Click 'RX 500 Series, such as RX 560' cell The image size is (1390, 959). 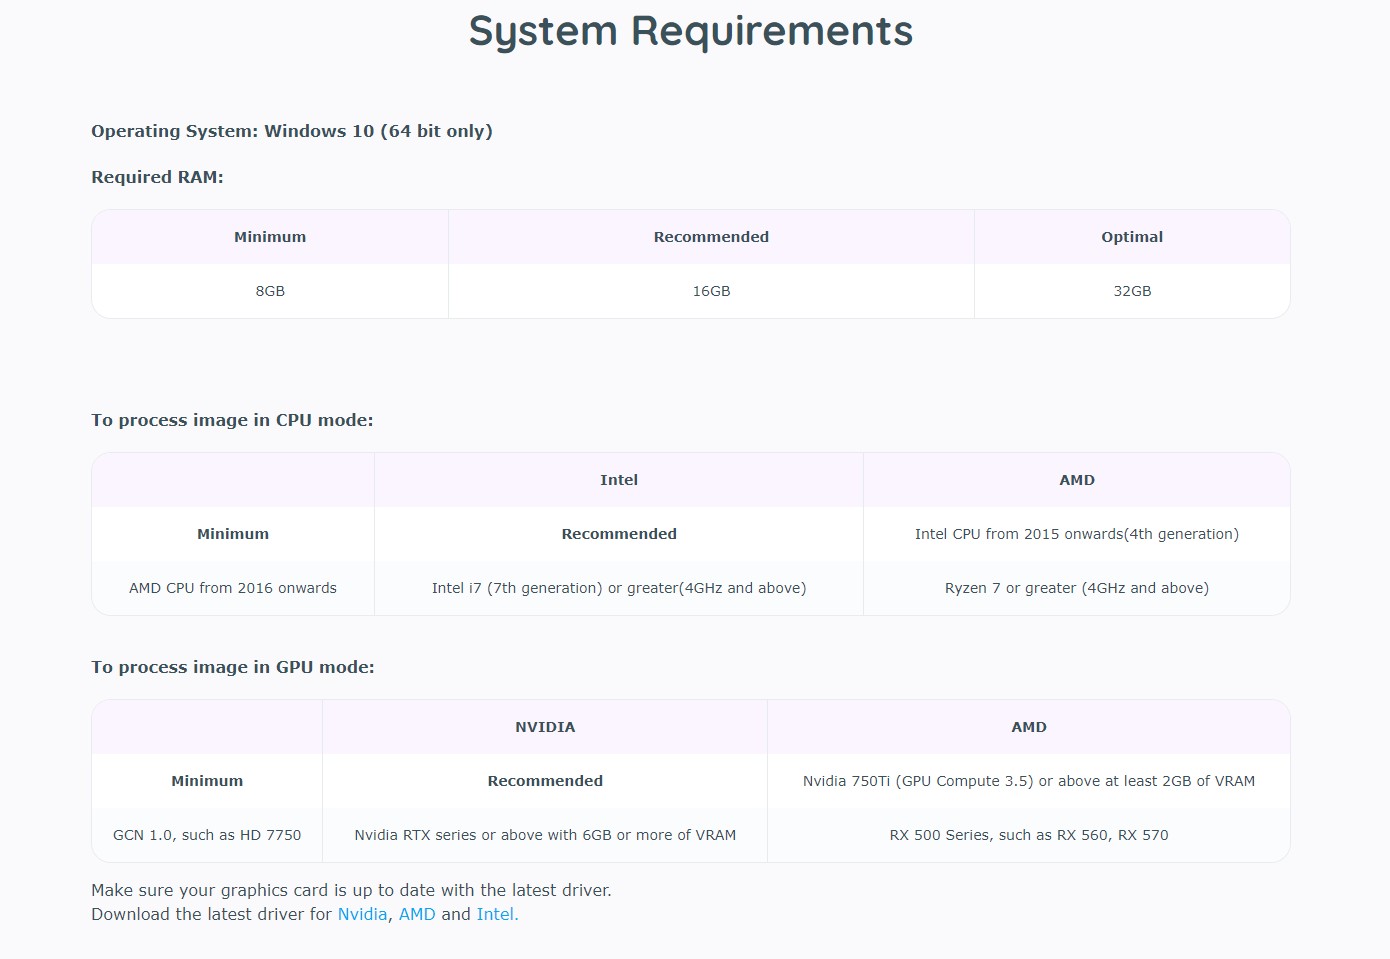(1029, 835)
